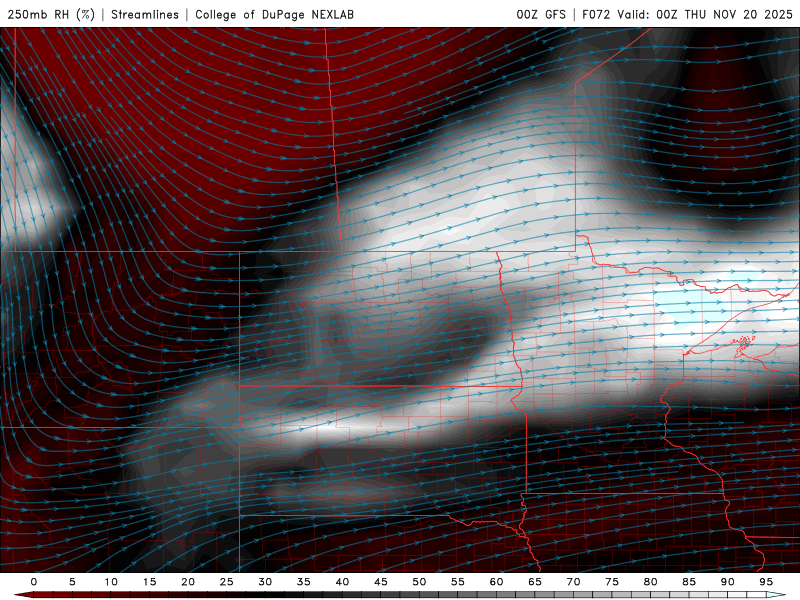Click 'College of DuPage NEXLAB' text
This screenshot has width=800, height=600.
(274, 14)
